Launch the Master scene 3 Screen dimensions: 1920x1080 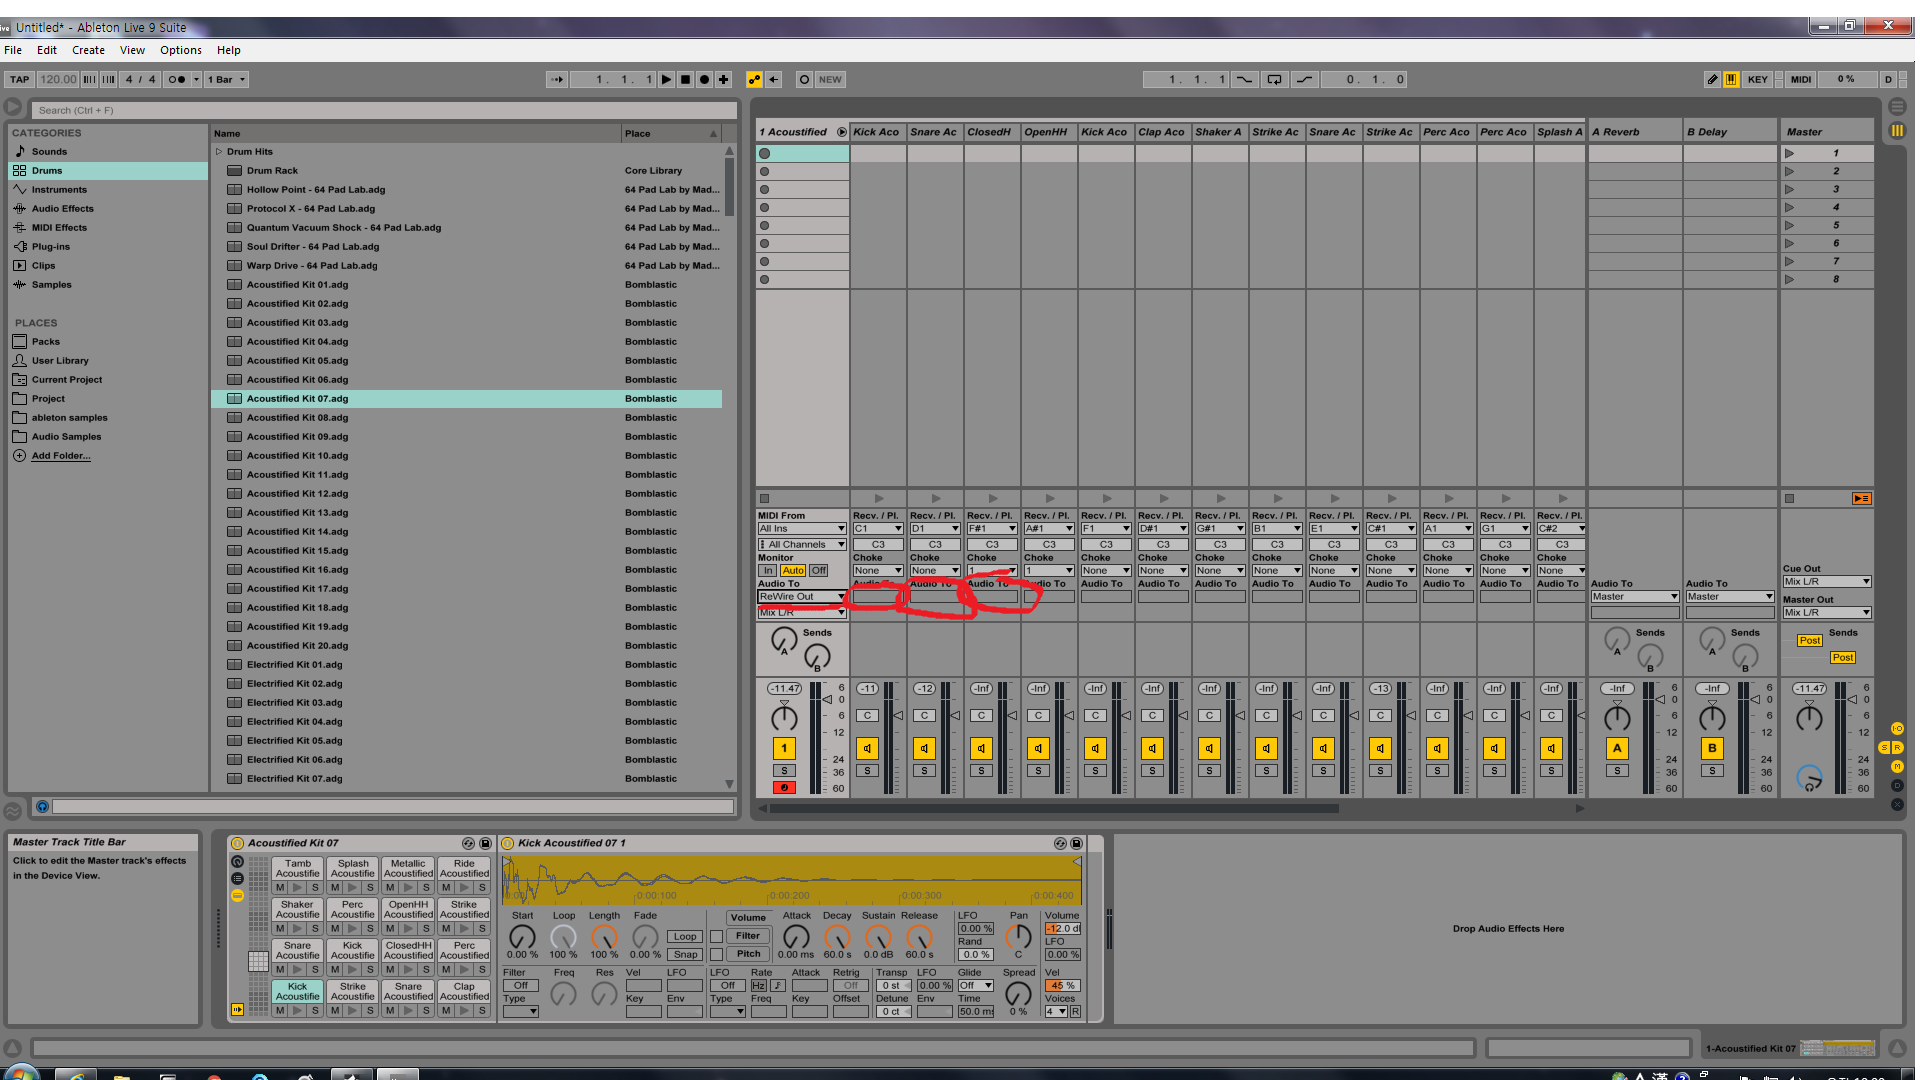point(1790,189)
